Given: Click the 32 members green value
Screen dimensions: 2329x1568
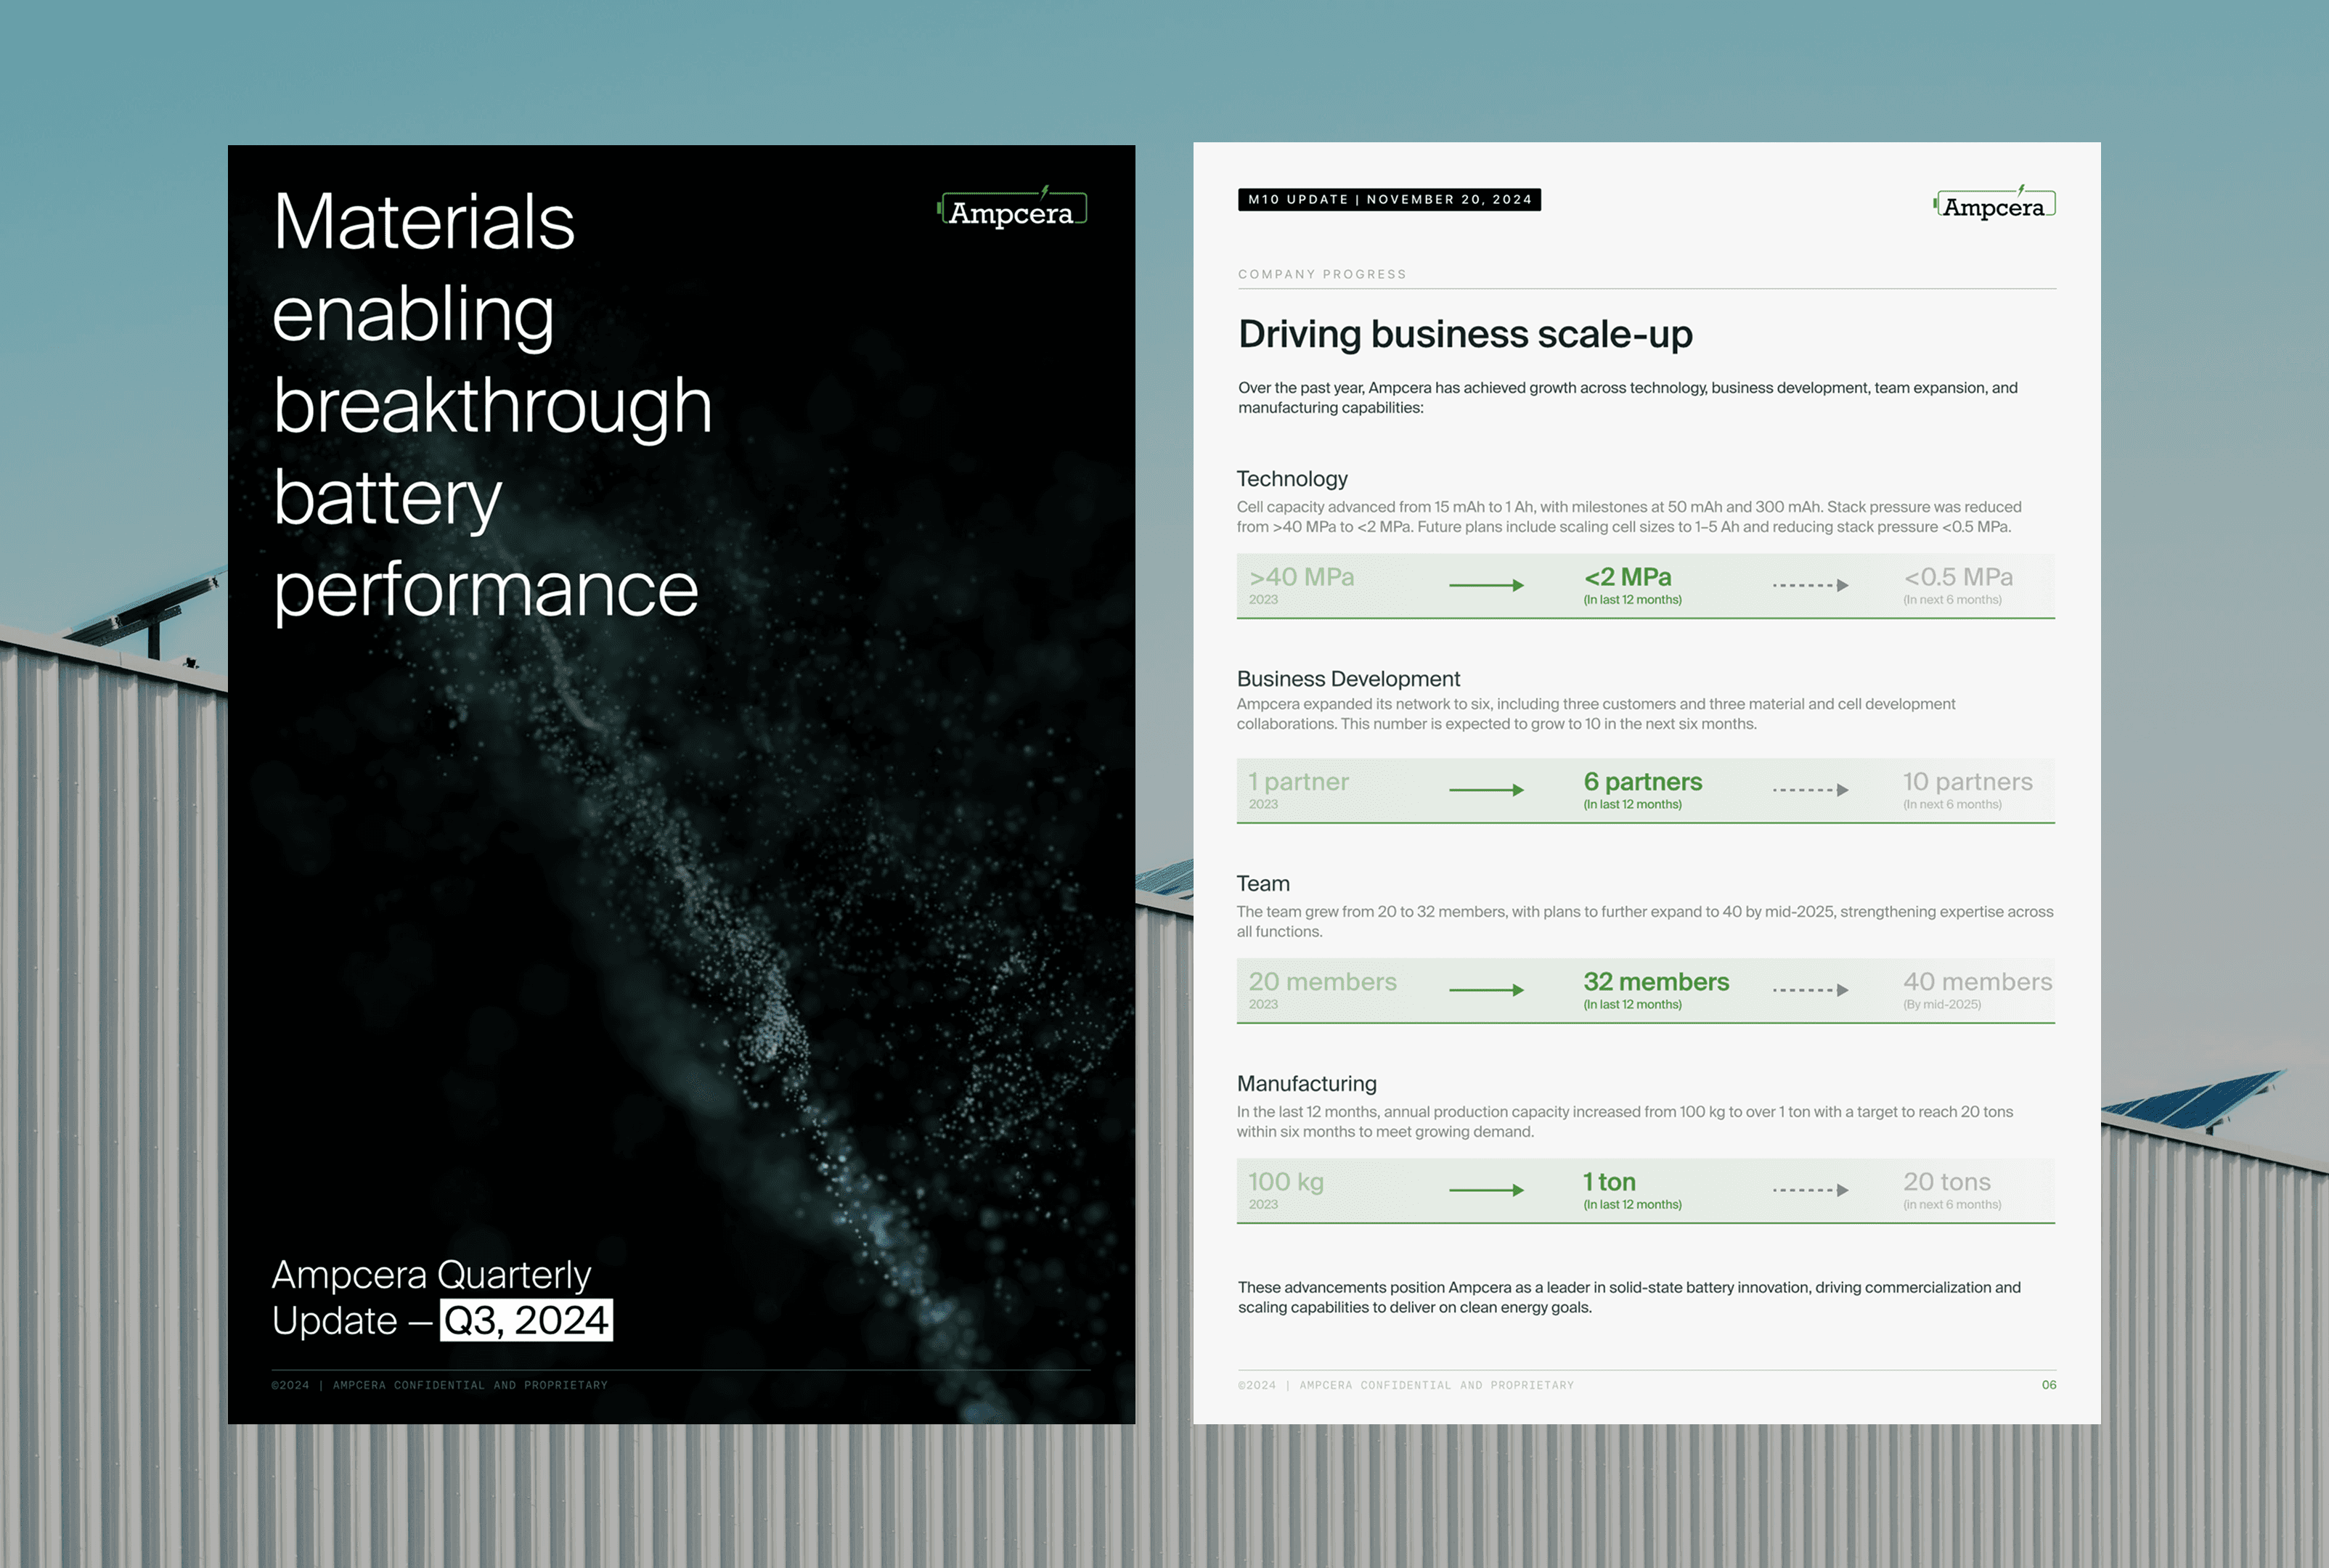Looking at the screenshot, I should point(1656,982).
